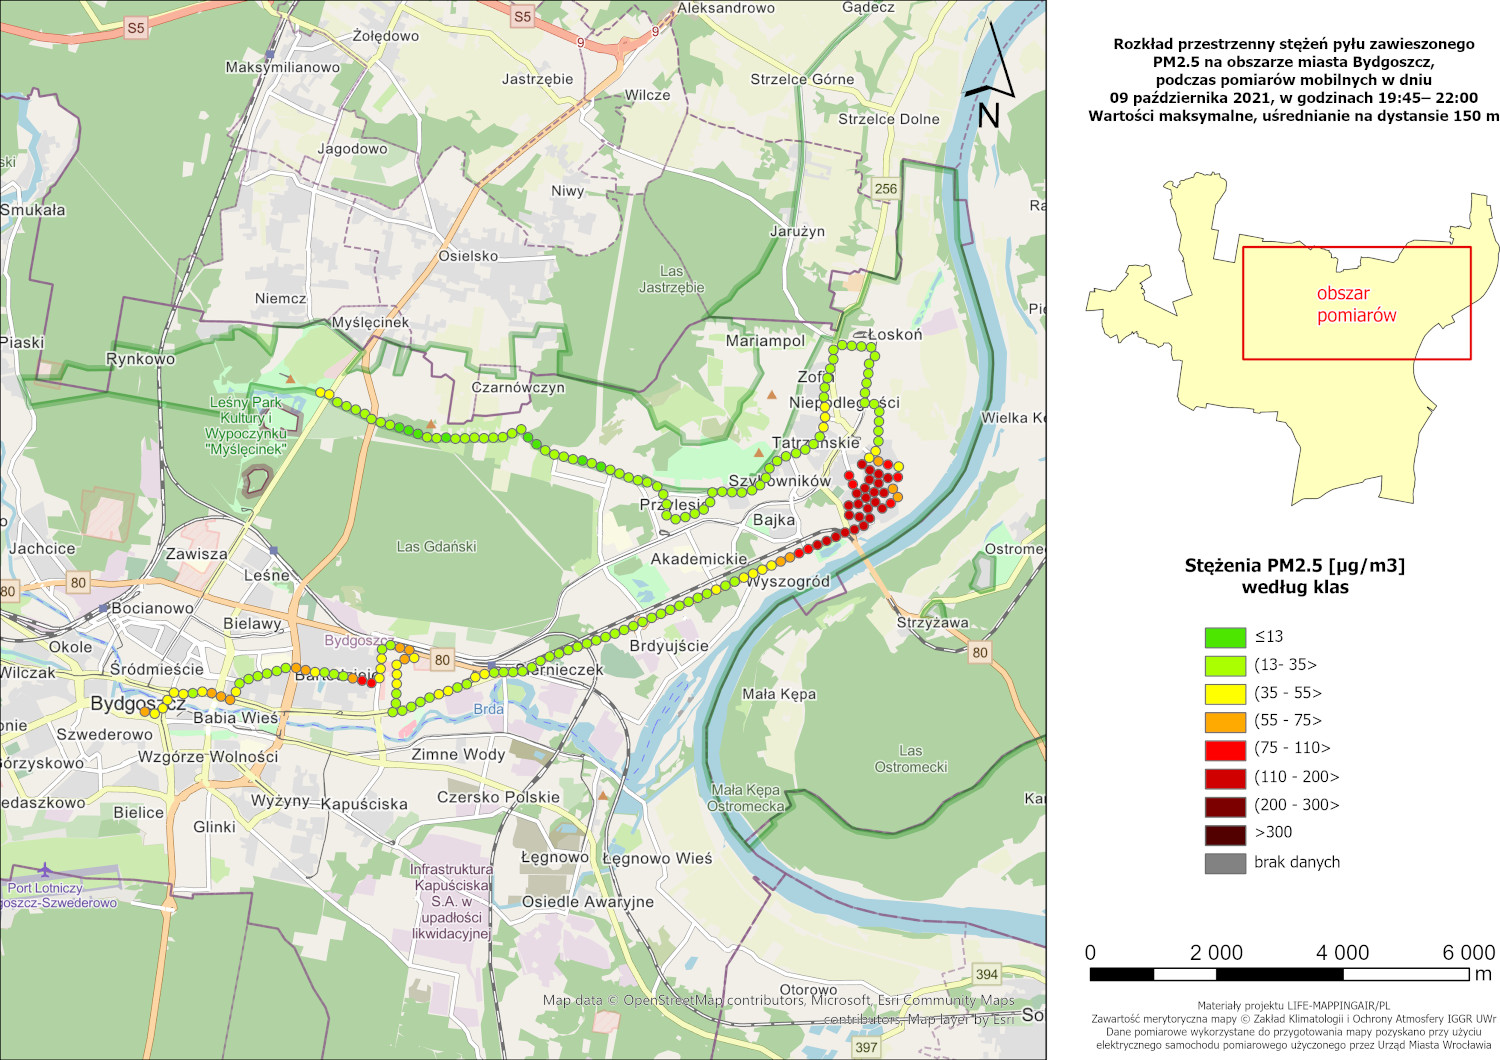Click the scale bar at 2 000 mark
The image size is (1500, 1060).
point(1216,973)
